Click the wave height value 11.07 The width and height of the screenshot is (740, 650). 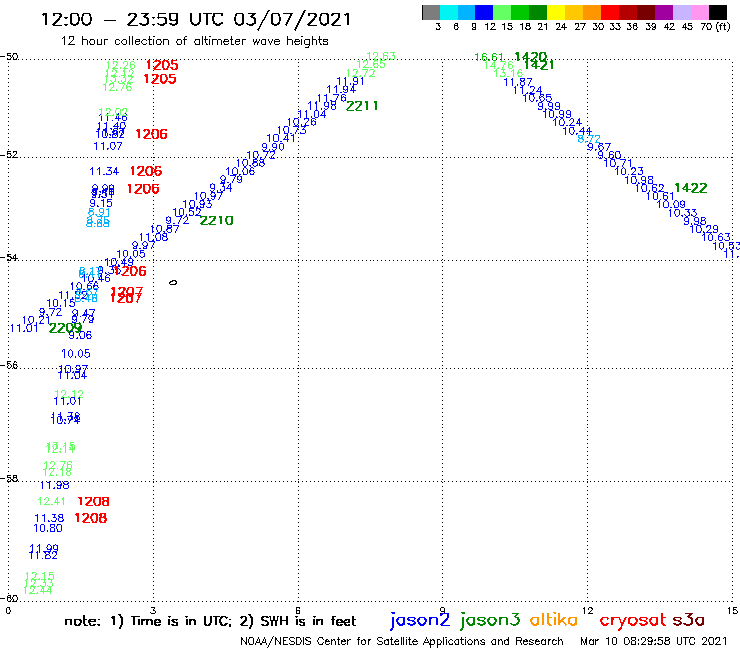point(108,146)
